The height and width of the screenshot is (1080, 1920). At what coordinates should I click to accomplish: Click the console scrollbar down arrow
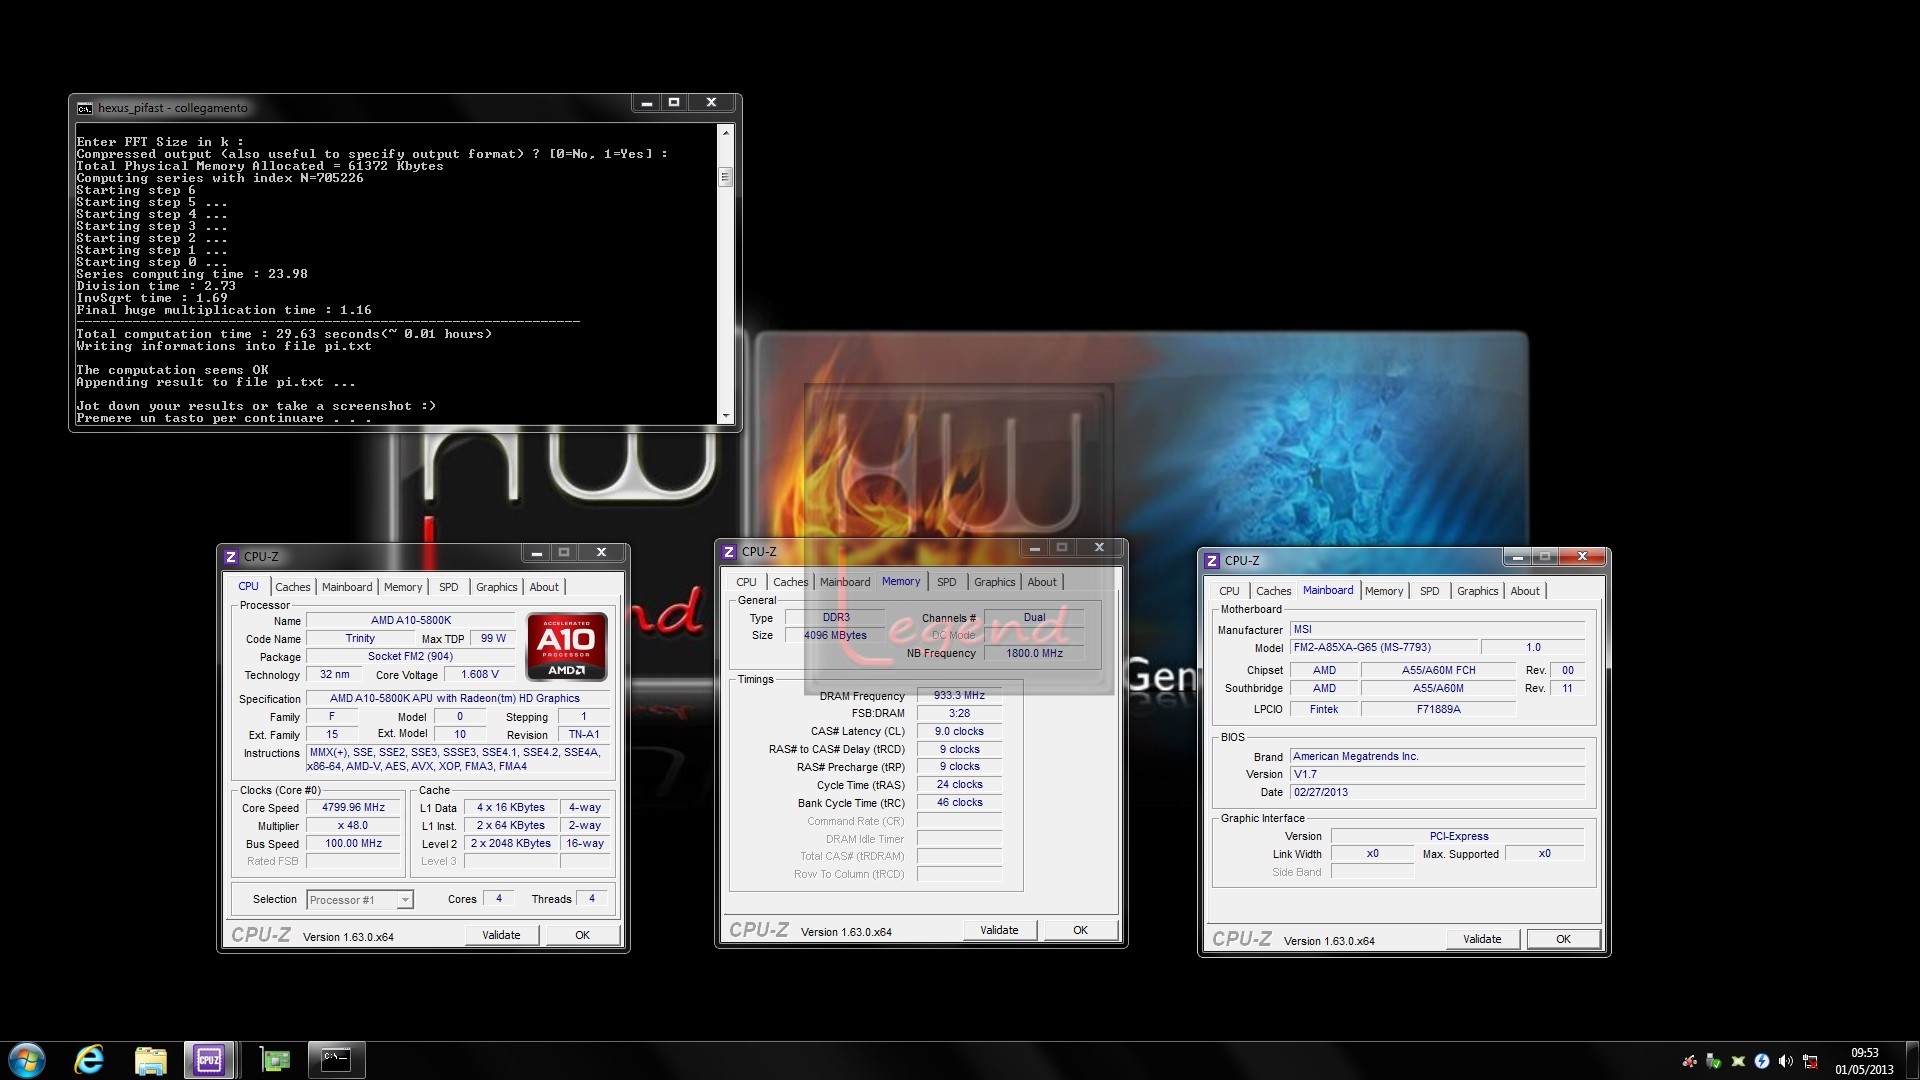tap(726, 415)
